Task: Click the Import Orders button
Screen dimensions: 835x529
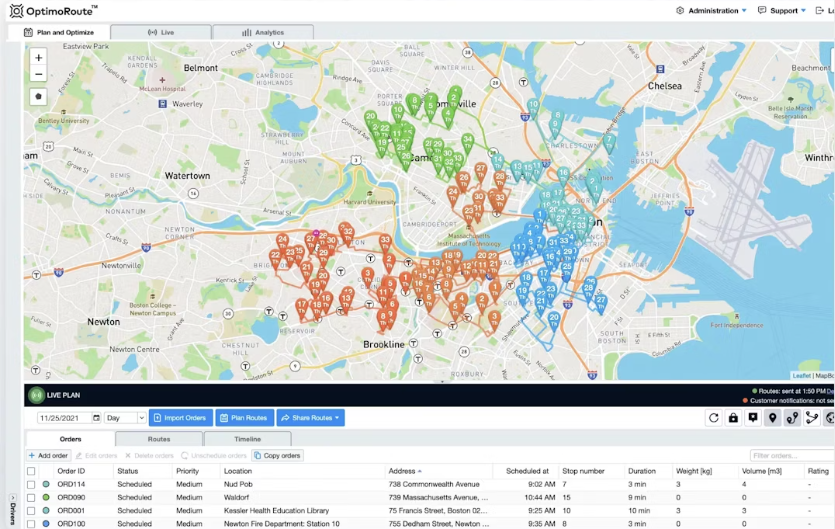Action: coord(181,418)
